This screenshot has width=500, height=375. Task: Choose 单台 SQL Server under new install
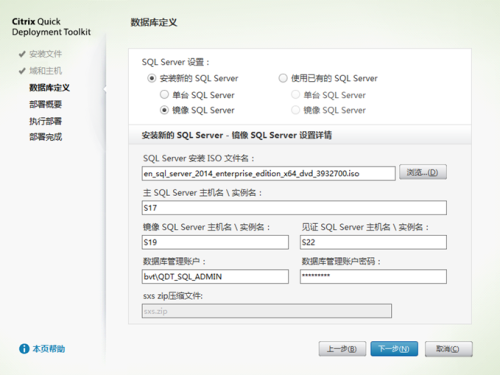click(164, 95)
